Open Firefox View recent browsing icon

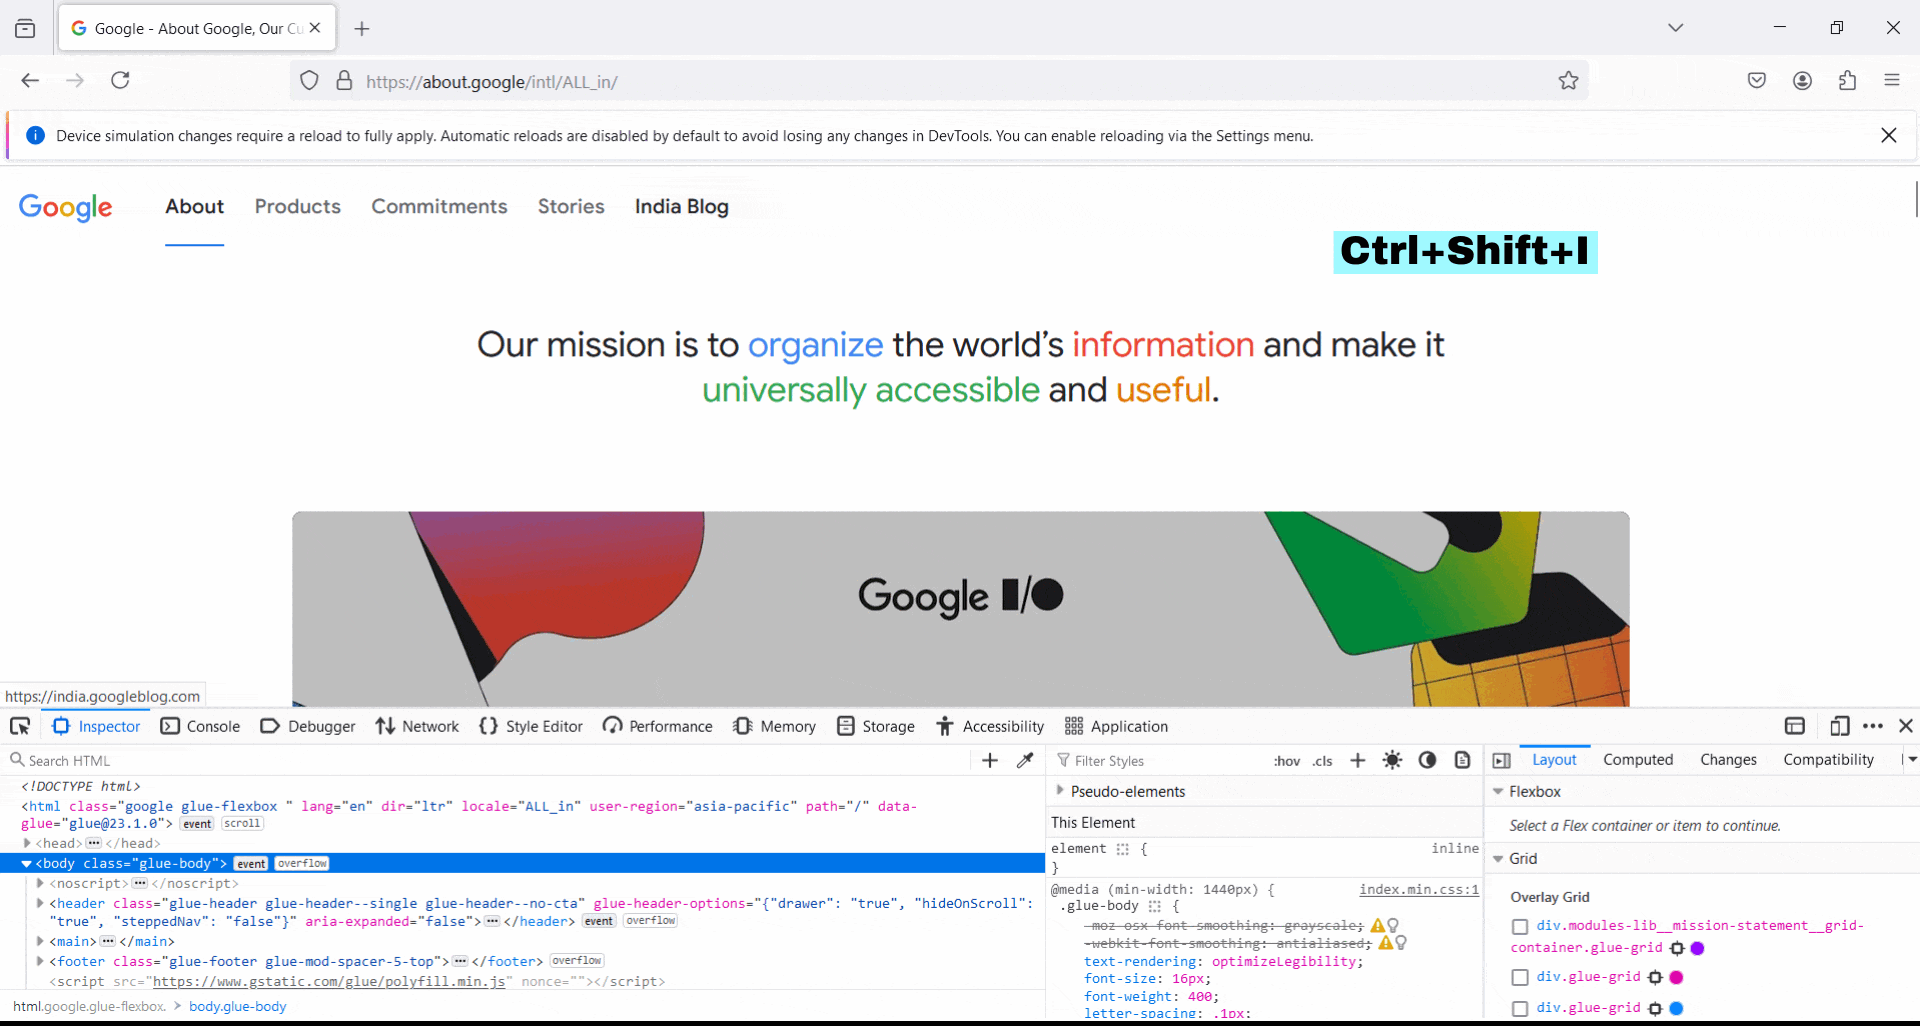point(25,28)
